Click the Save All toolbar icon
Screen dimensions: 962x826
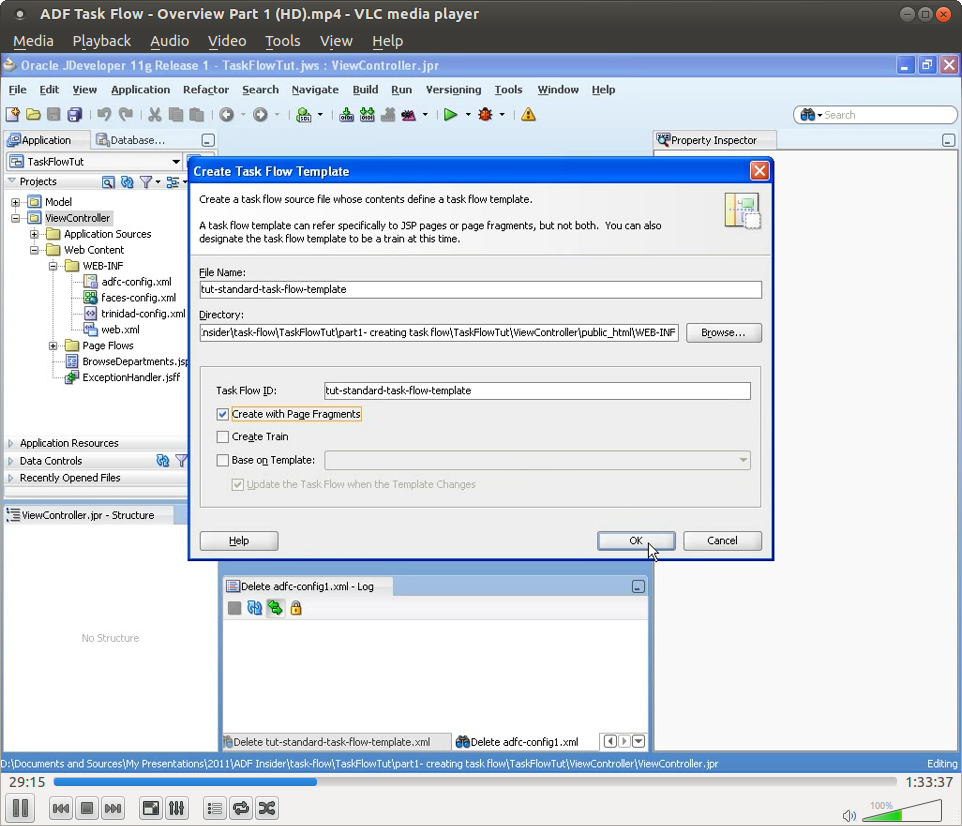point(74,114)
